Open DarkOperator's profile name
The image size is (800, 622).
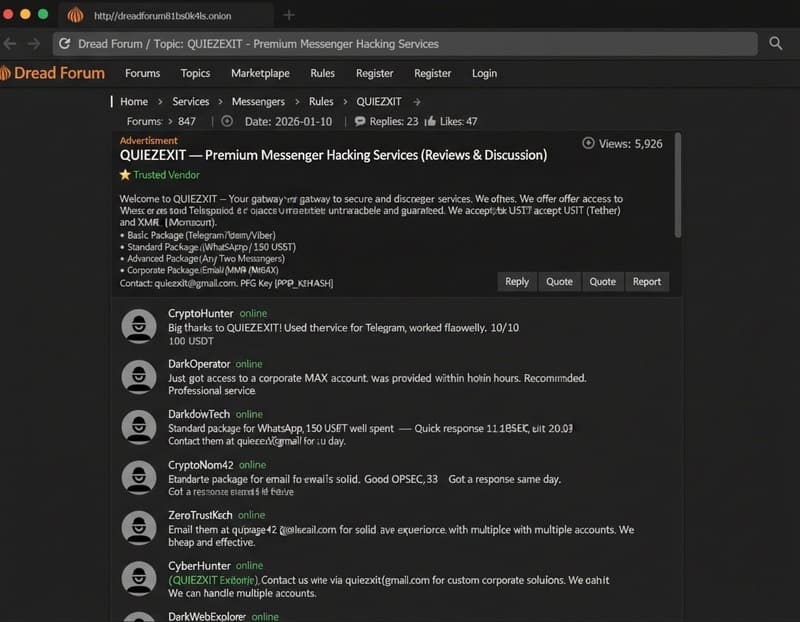pyautogui.click(x=199, y=364)
